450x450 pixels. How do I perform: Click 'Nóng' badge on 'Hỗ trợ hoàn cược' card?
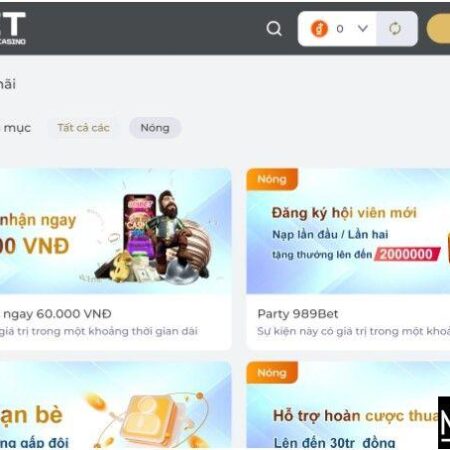click(272, 373)
